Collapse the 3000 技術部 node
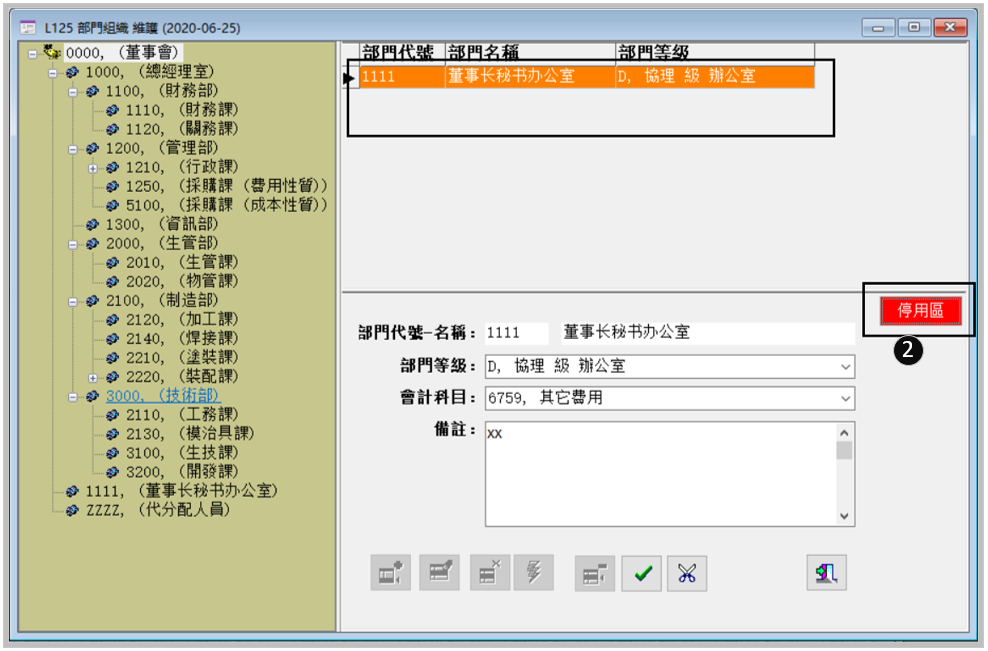The image size is (988, 651). click(x=73, y=398)
